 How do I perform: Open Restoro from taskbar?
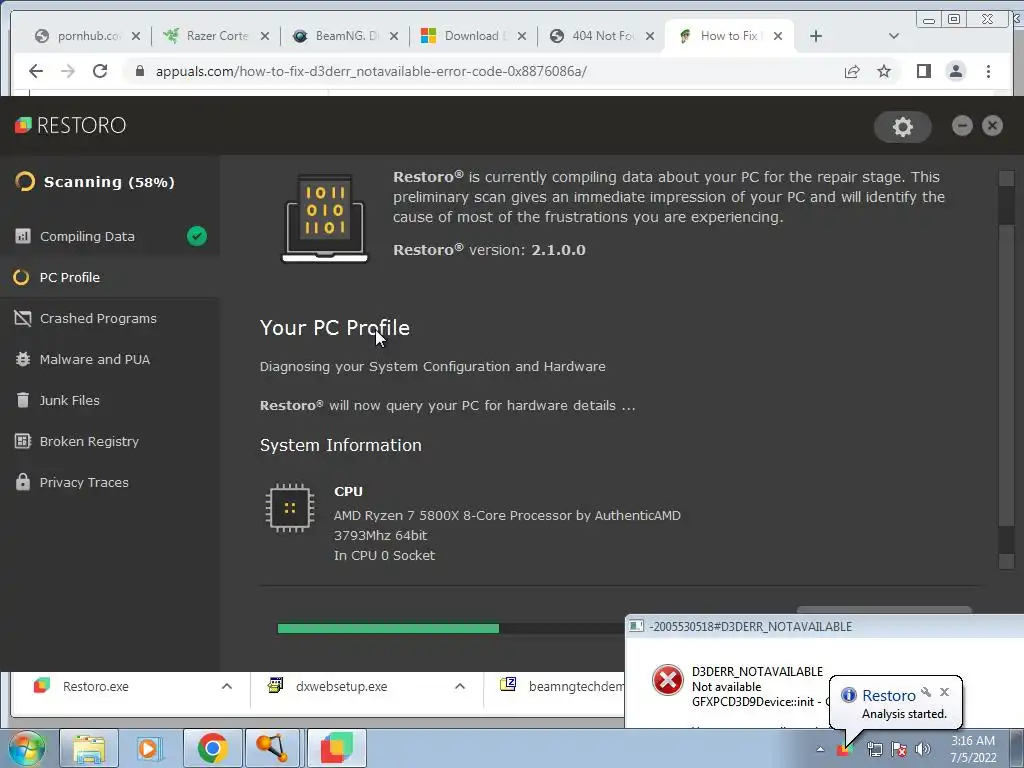tap(337, 748)
